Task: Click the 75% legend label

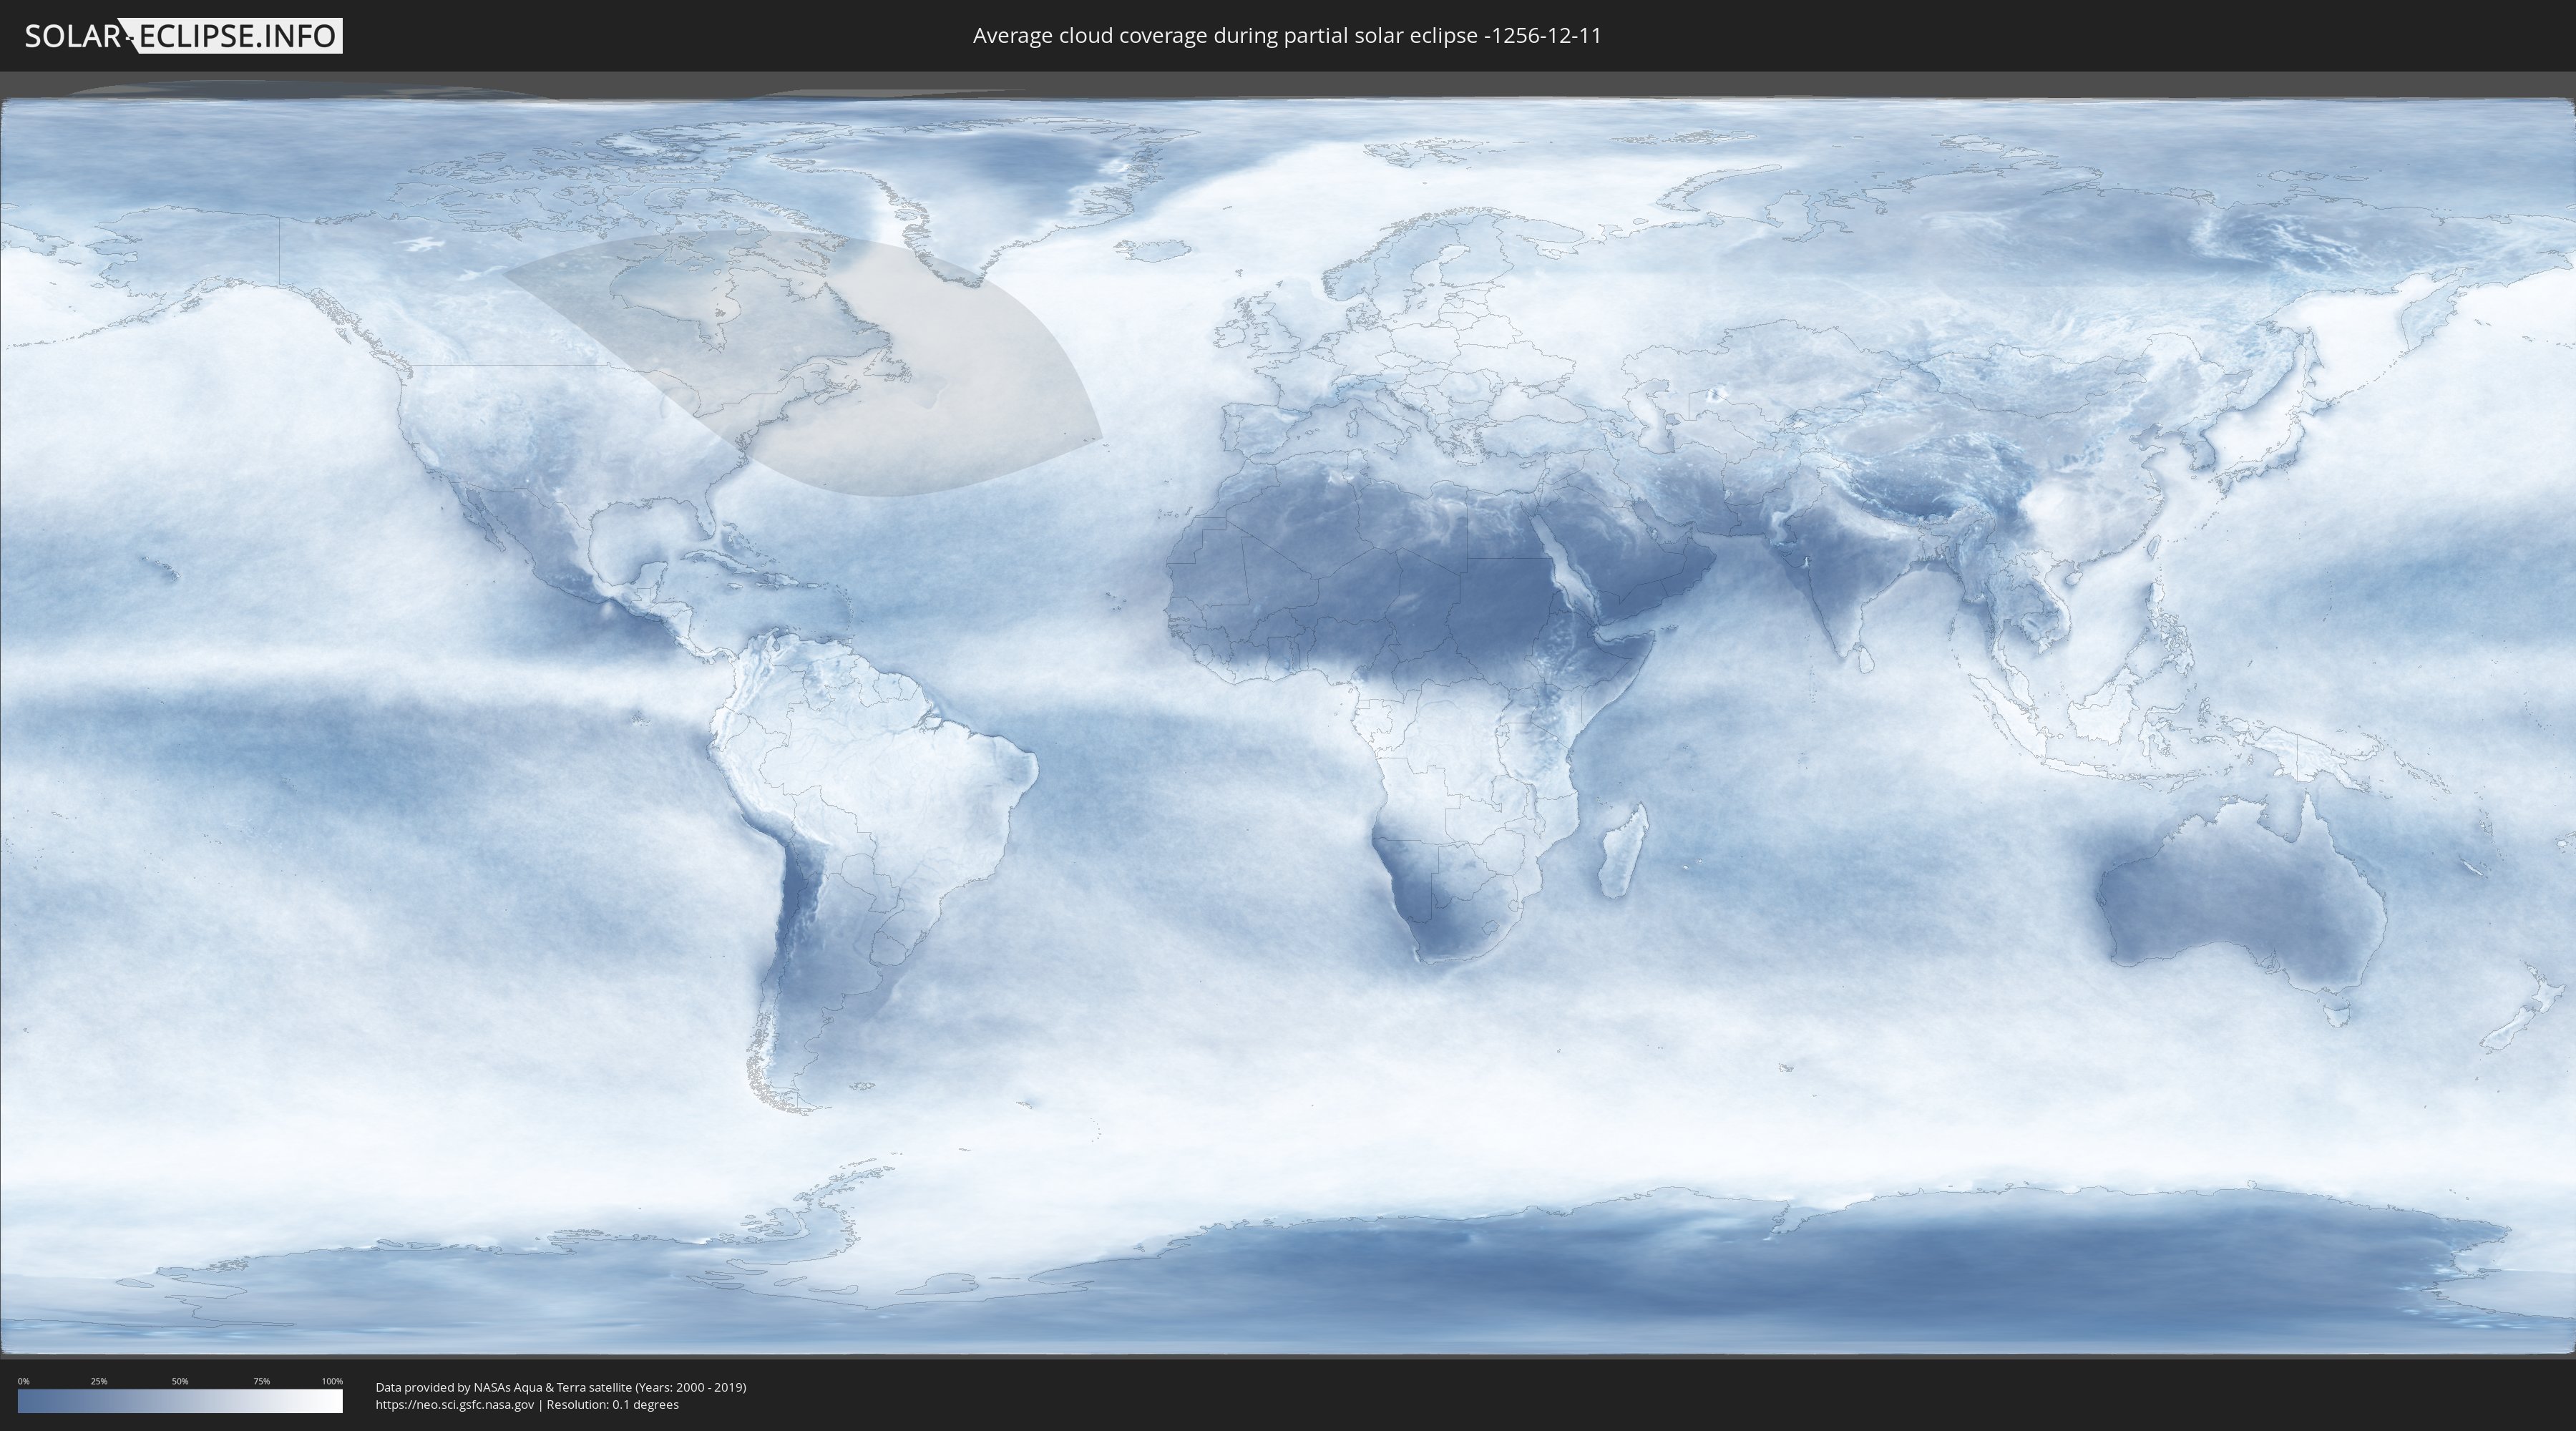Action: click(261, 1381)
